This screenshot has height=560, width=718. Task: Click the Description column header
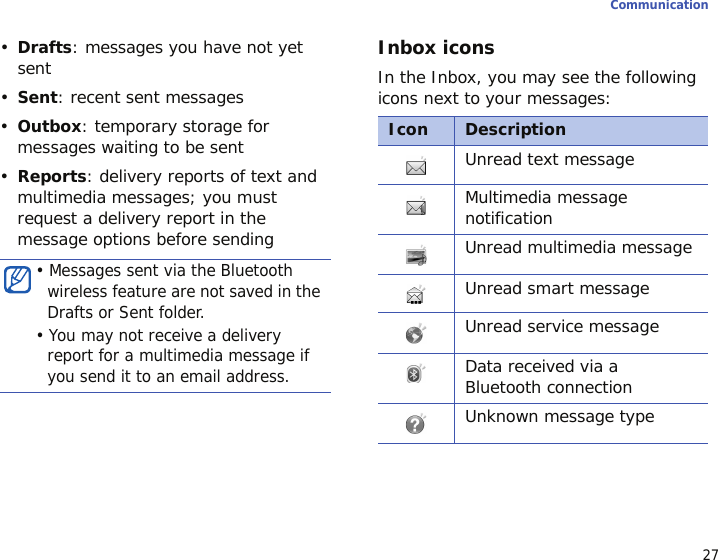[x=515, y=130]
